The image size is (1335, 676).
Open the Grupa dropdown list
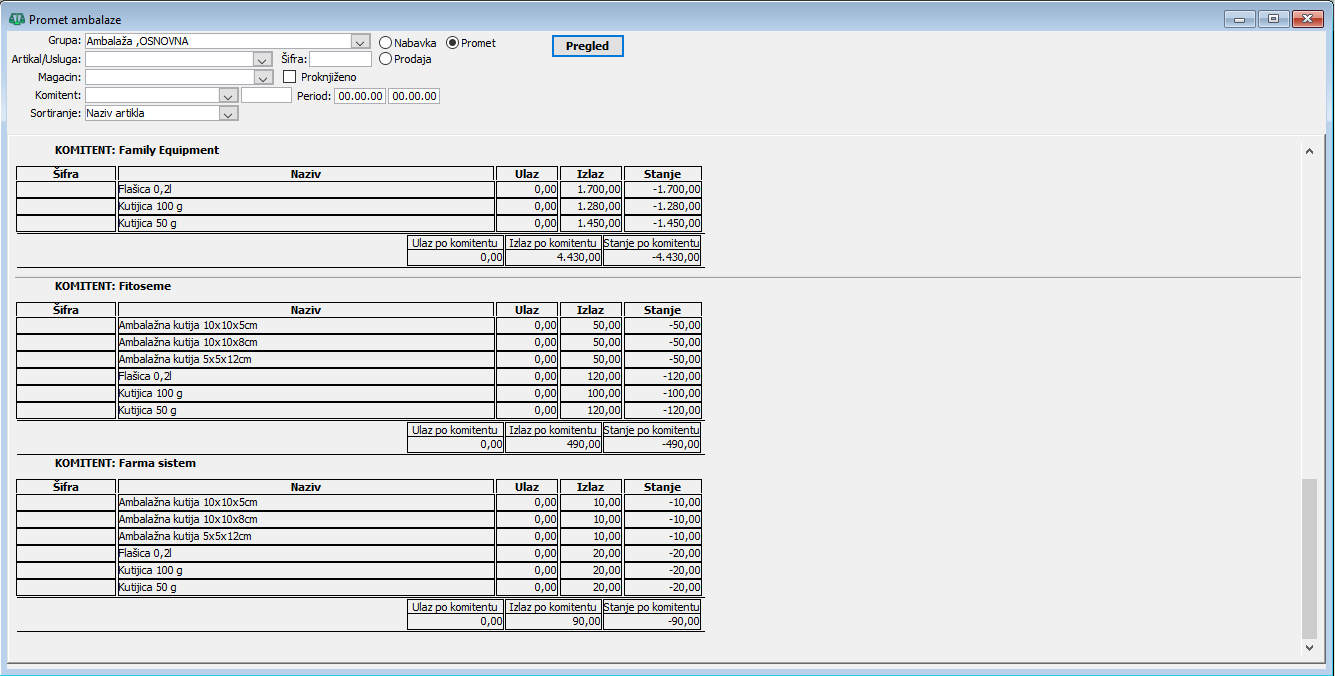[361, 42]
